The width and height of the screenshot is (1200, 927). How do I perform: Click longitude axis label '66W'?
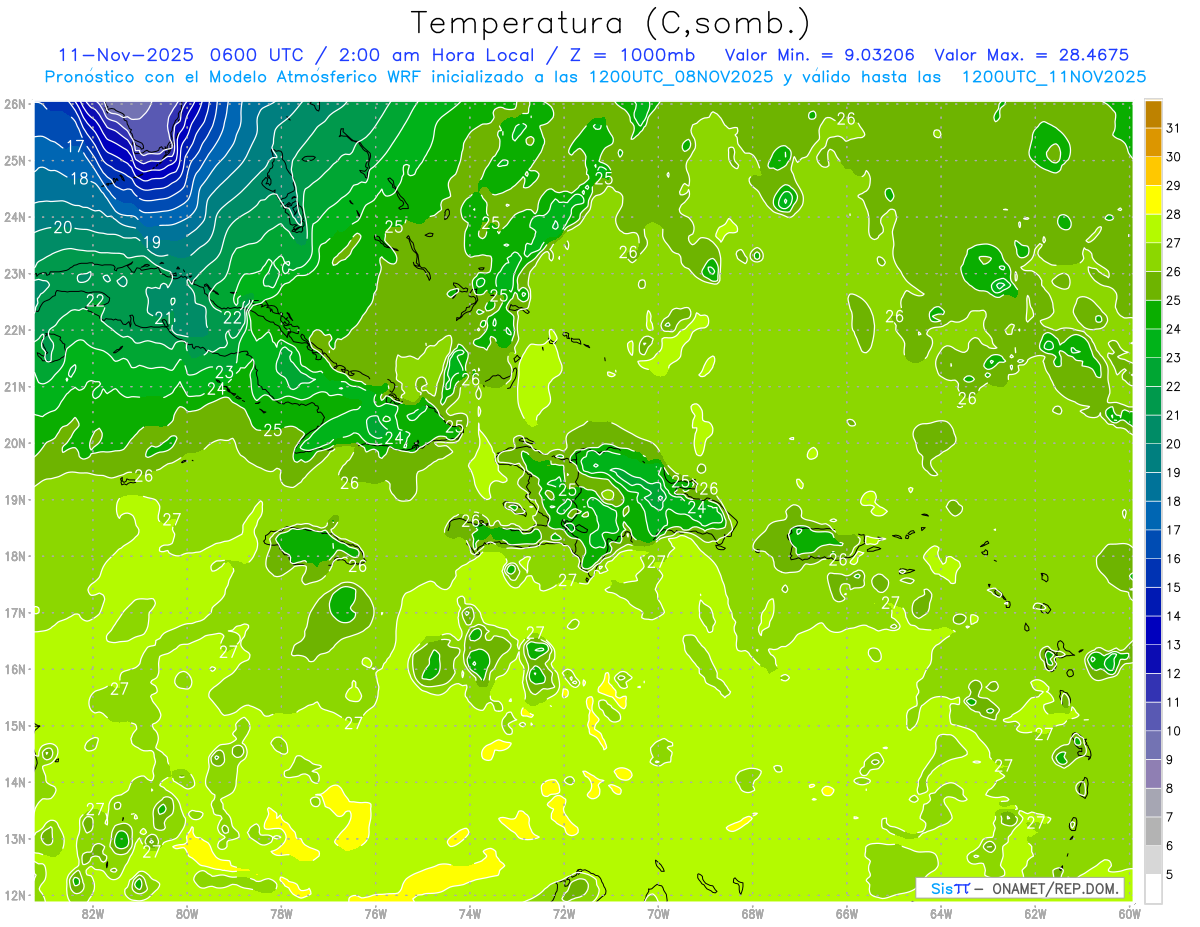(x=846, y=913)
